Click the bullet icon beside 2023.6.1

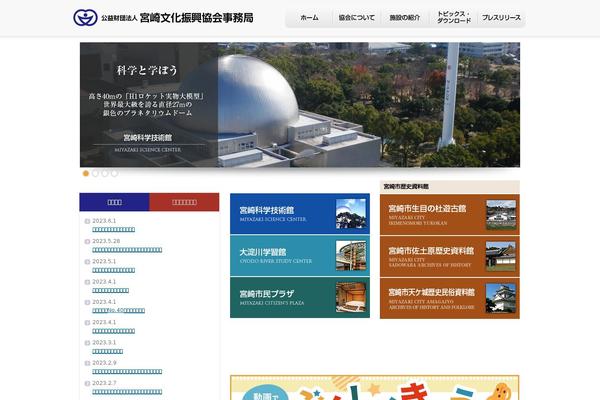coord(87,221)
